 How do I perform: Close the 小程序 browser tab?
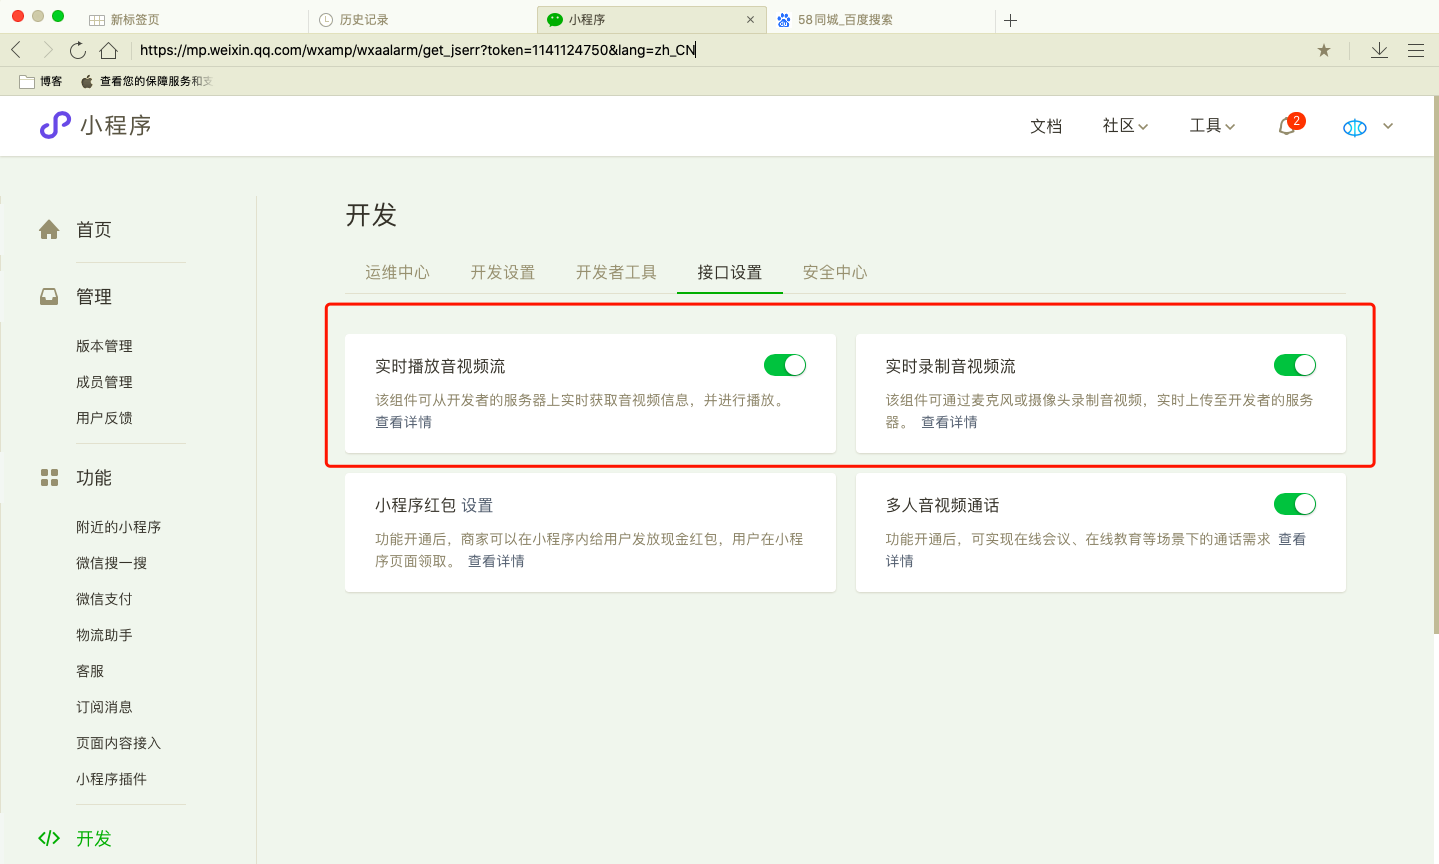point(750,19)
